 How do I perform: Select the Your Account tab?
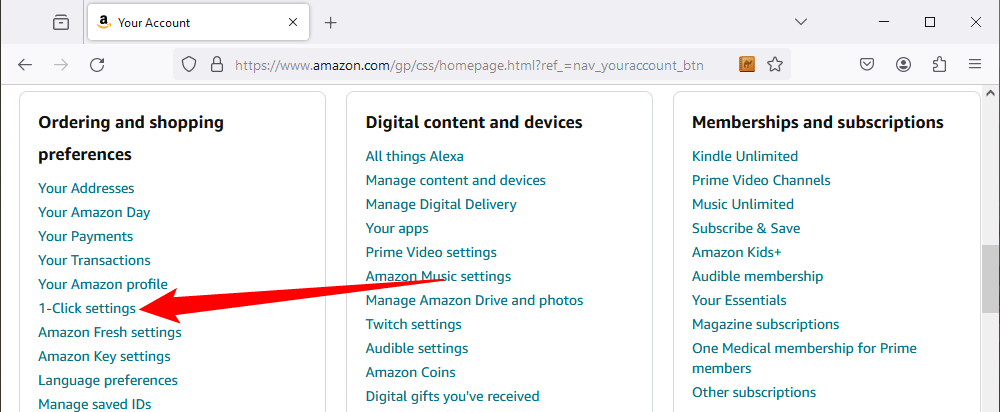pos(180,22)
